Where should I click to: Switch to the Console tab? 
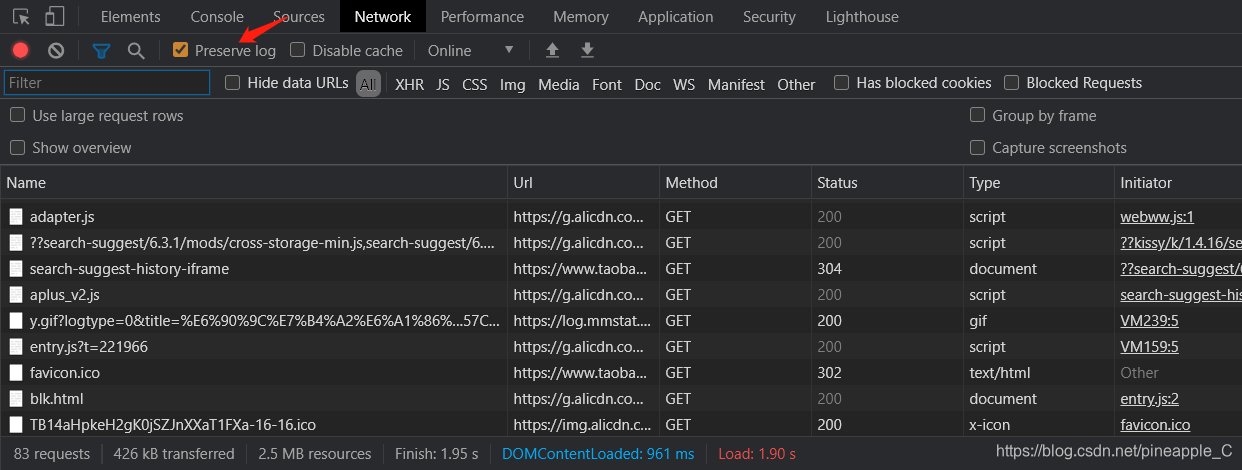coord(217,16)
